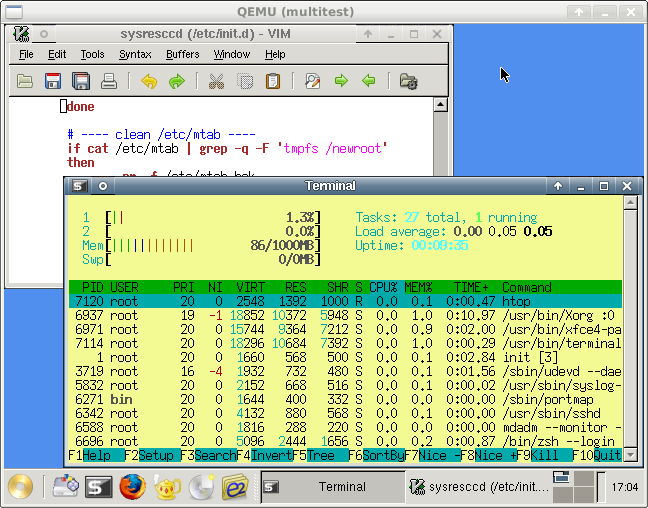
Task: Open the Buffers menu in VIM
Action: 182,54
